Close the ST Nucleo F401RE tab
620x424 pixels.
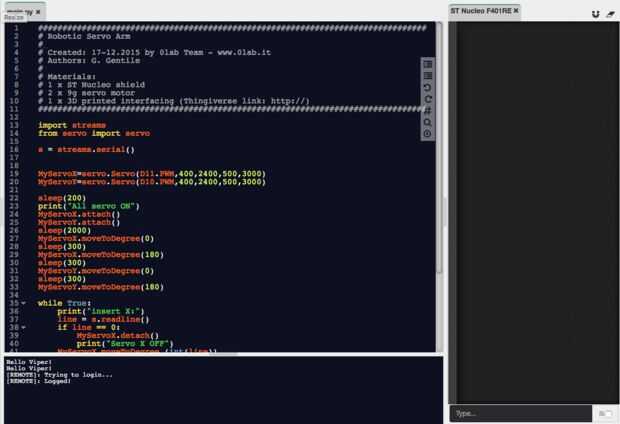click(x=516, y=11)
